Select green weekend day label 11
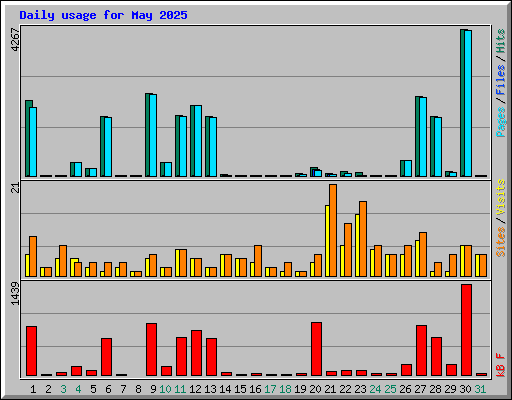Image resolution: width=512 pixels, height=400 pixels. [180, 389]
